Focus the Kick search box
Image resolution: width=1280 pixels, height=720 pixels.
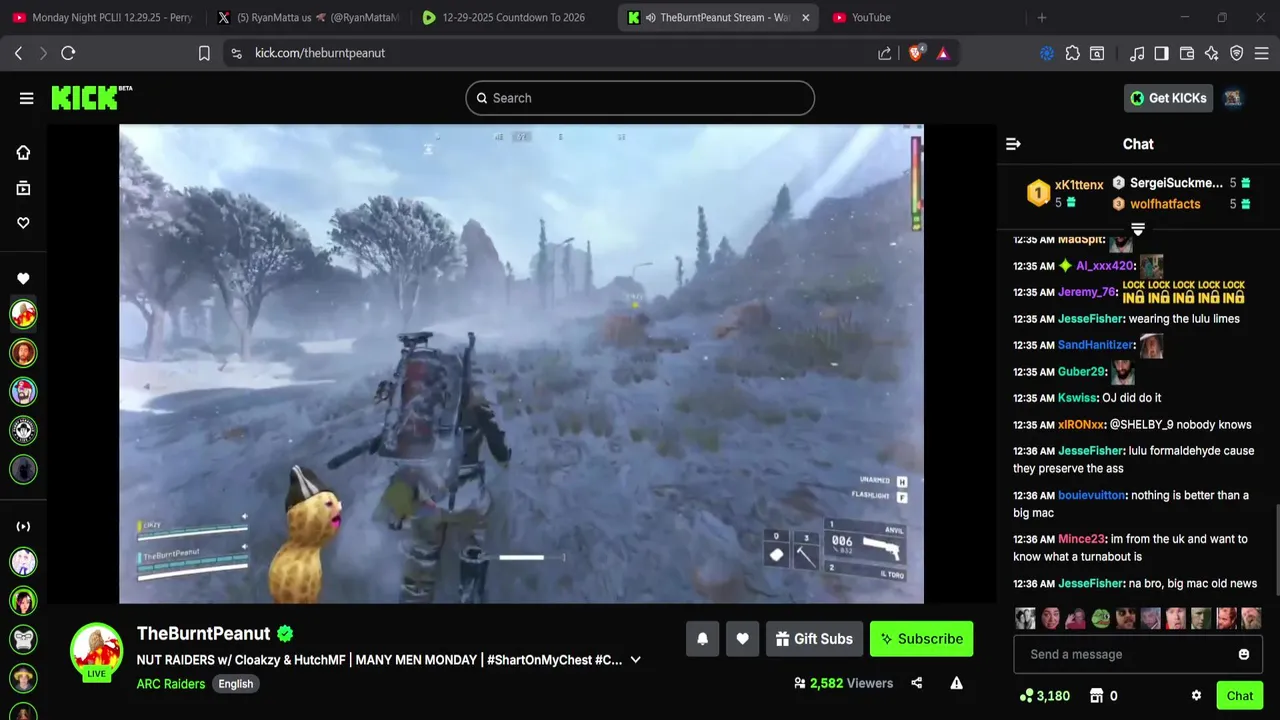coord(640,98)
